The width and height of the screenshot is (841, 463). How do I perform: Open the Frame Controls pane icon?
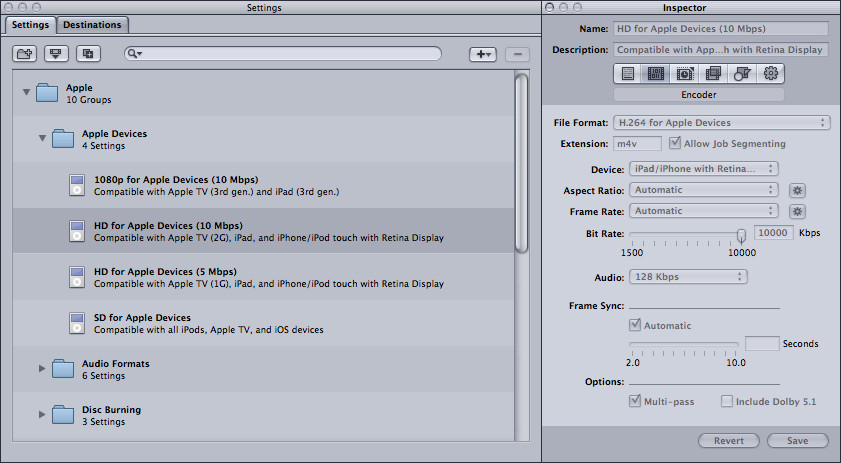click(x=685, y=74)
